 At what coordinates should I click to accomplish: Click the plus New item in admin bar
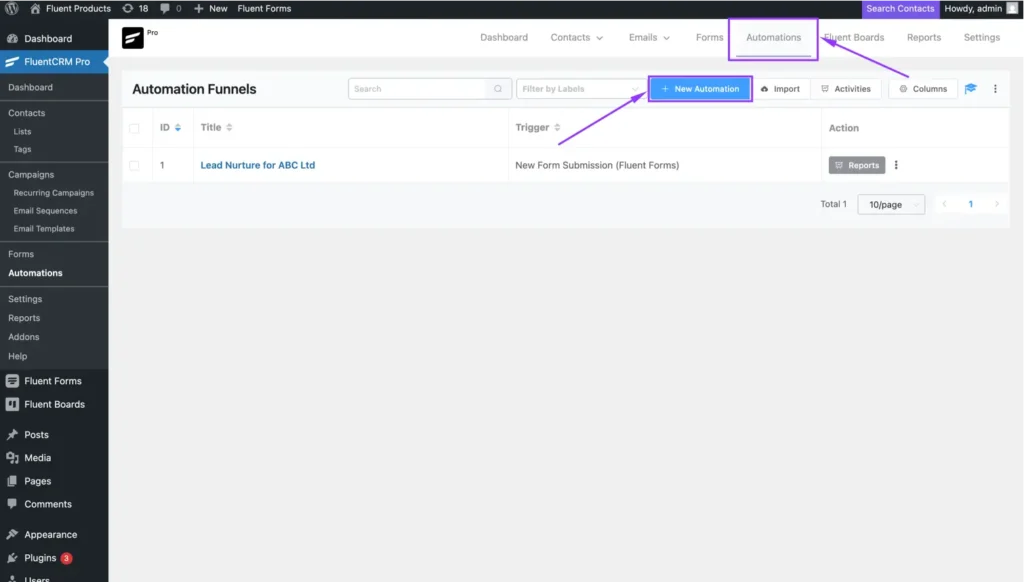pos(210,8)
